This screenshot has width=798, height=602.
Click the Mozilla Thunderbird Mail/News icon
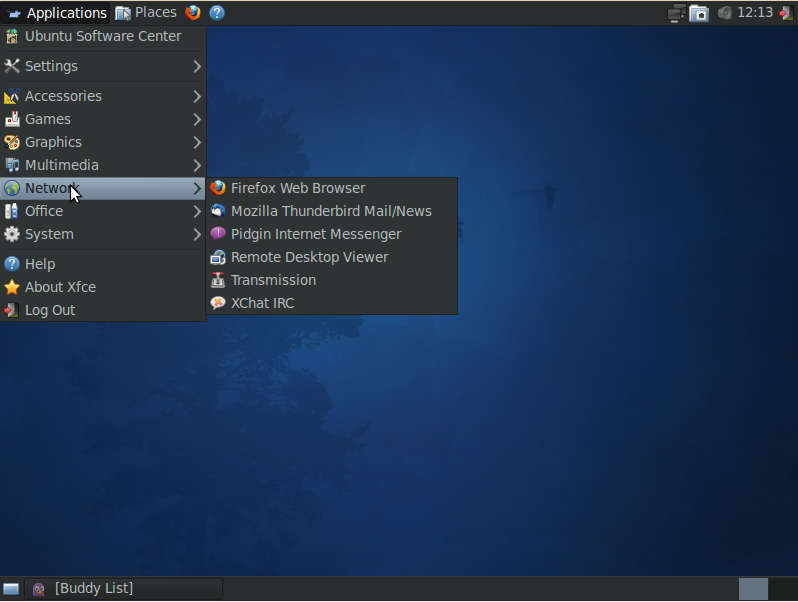coord(218,211)
